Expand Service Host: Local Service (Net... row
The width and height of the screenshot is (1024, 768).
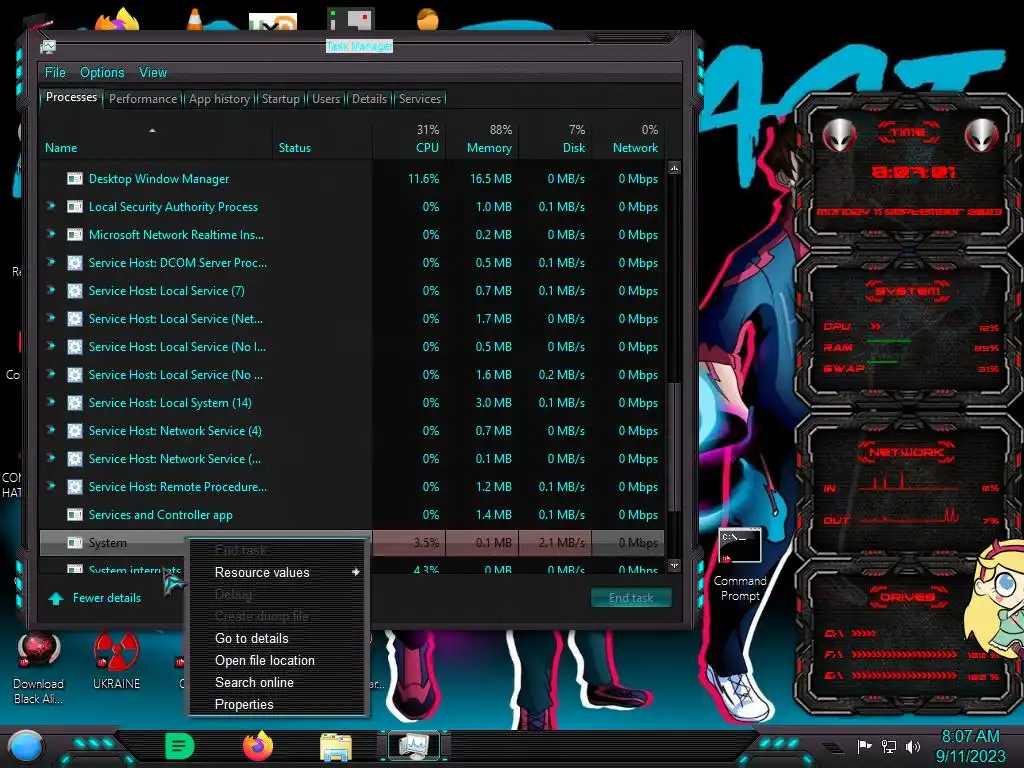click(x=51, y=319)
